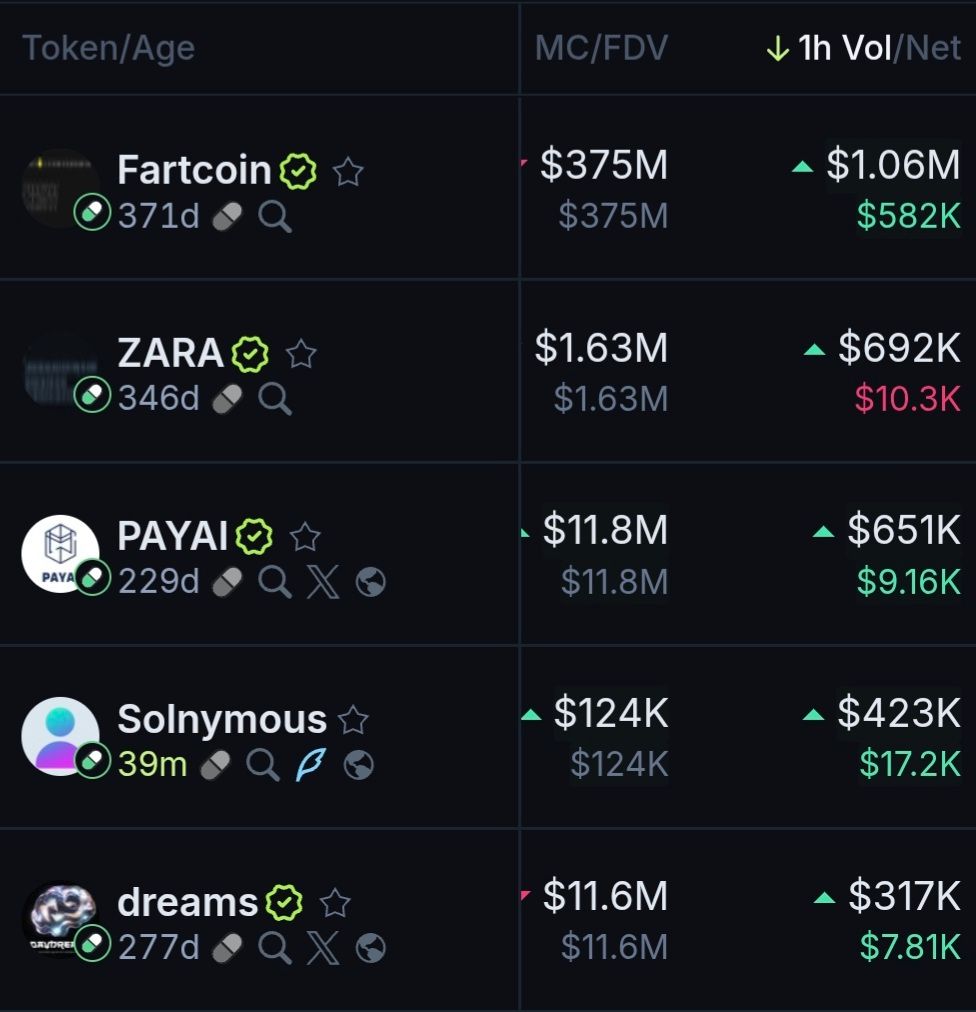This screenshot has width=976, height=1012.
Task: Sort the table by MC/FDV column
Action: click(601, 49)
